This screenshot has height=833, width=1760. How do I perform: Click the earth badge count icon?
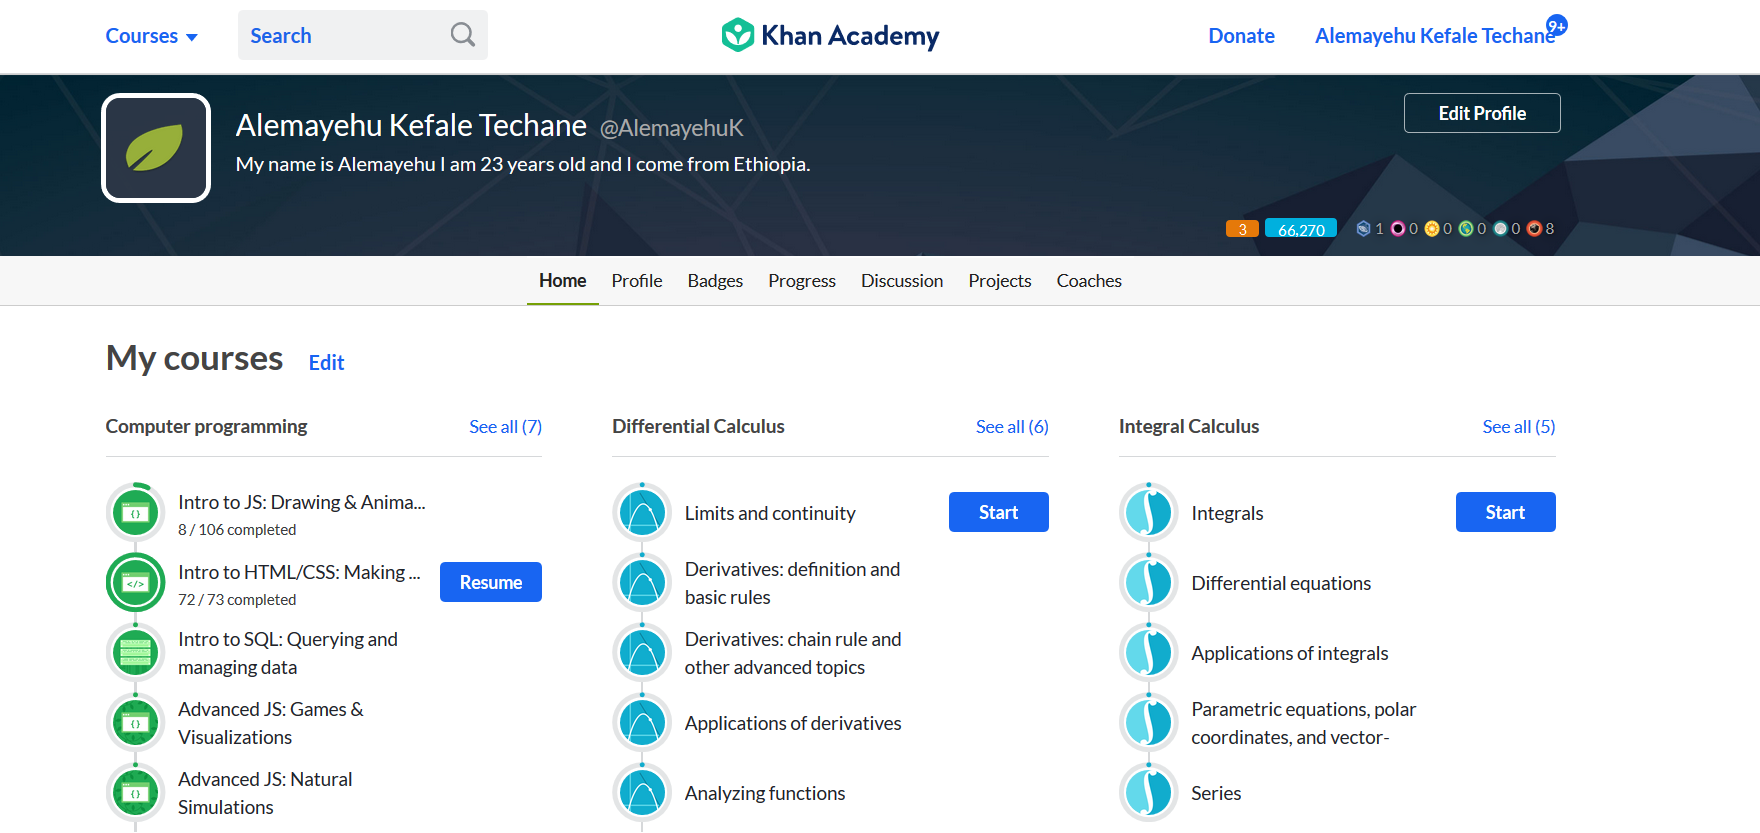(x=1466, y=228)
